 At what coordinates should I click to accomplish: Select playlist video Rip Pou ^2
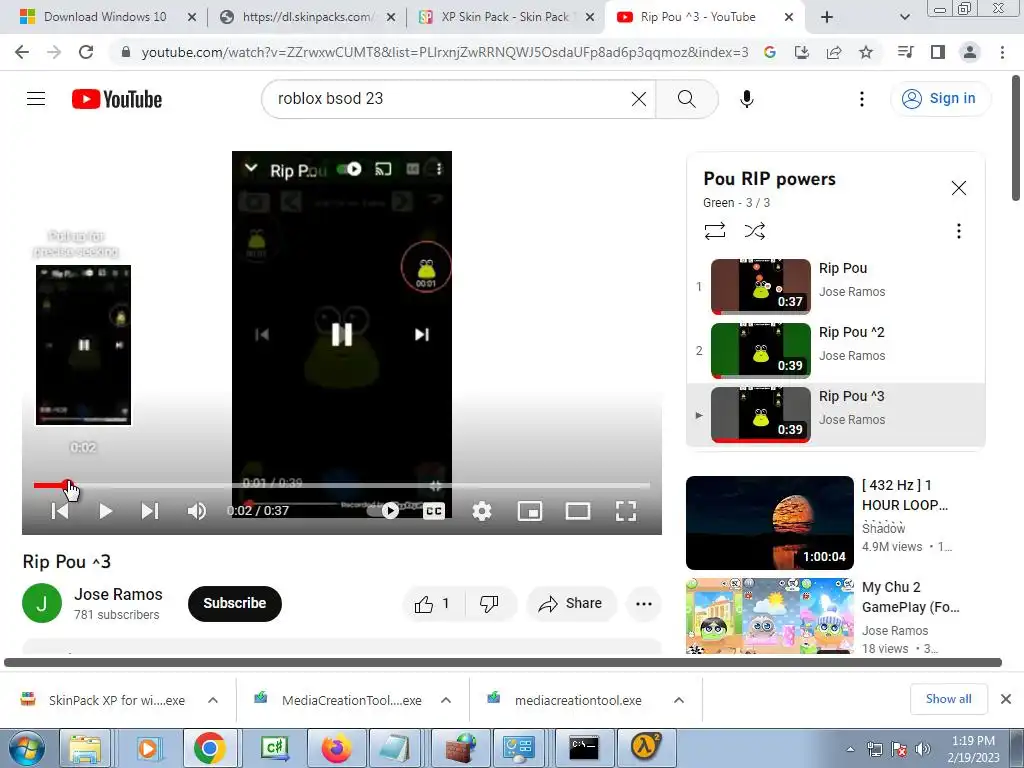835,350
